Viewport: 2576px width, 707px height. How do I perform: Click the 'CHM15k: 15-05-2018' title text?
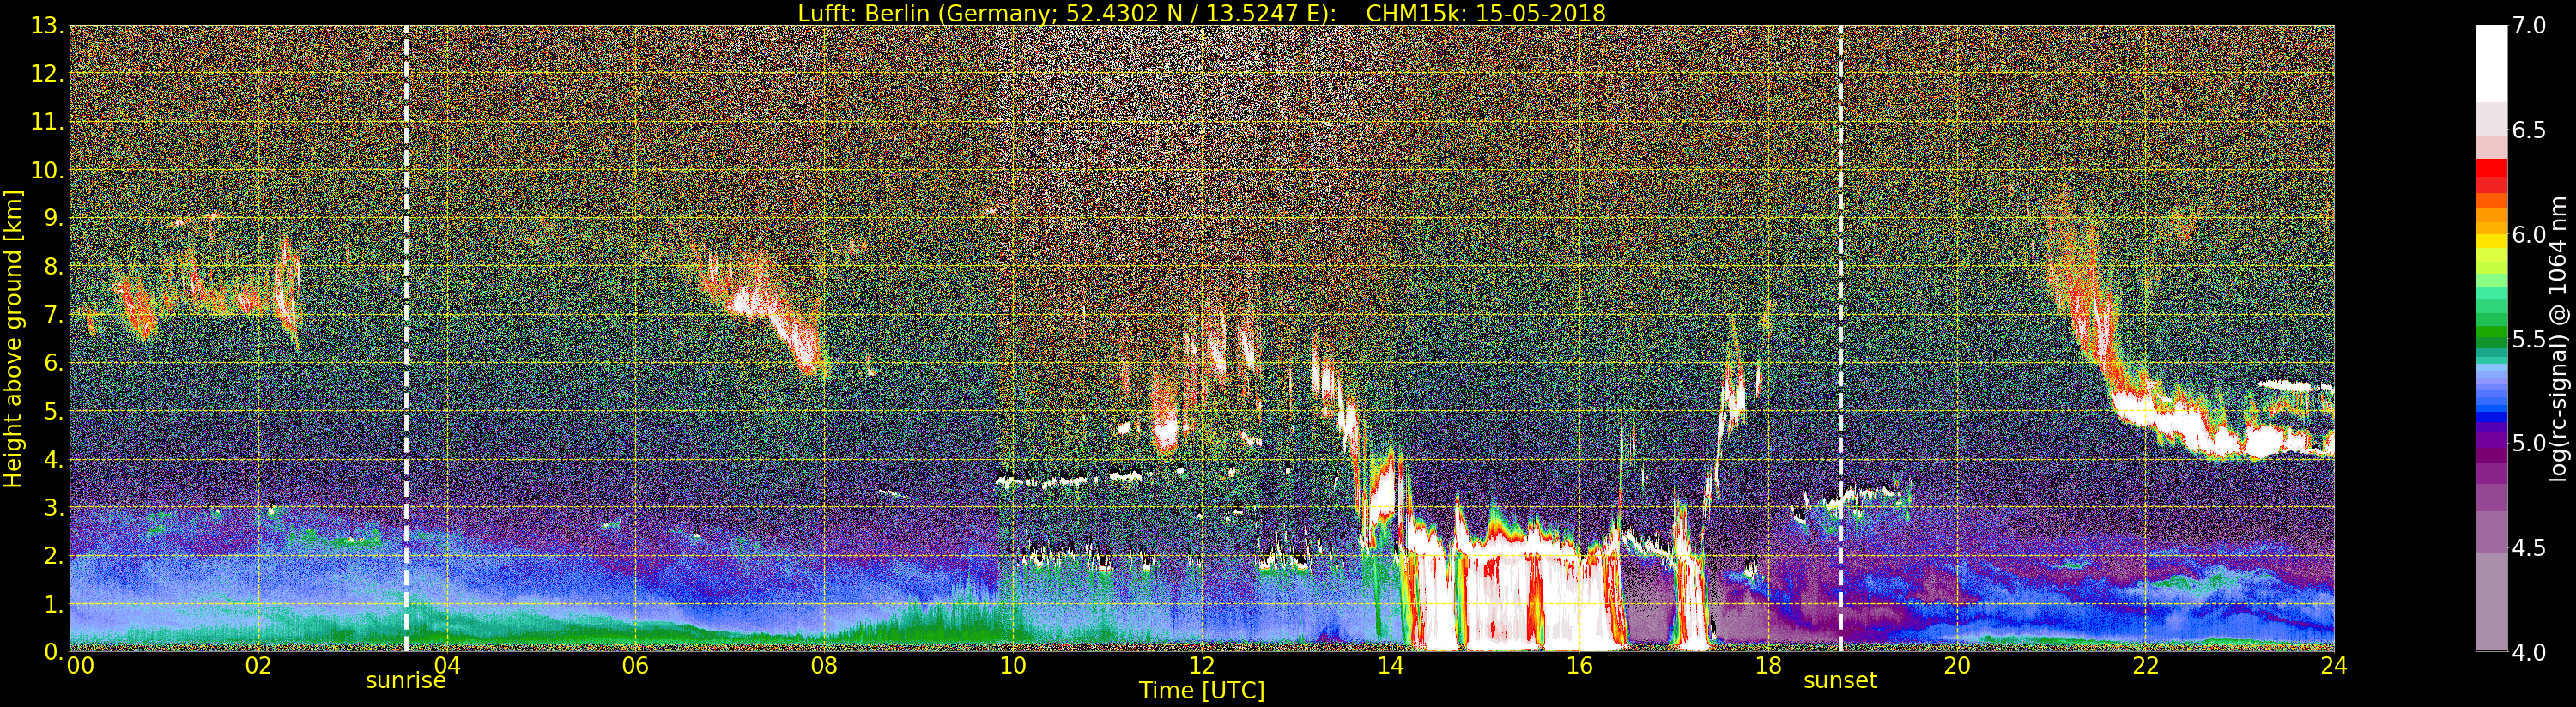click(x=1485, y=13)
